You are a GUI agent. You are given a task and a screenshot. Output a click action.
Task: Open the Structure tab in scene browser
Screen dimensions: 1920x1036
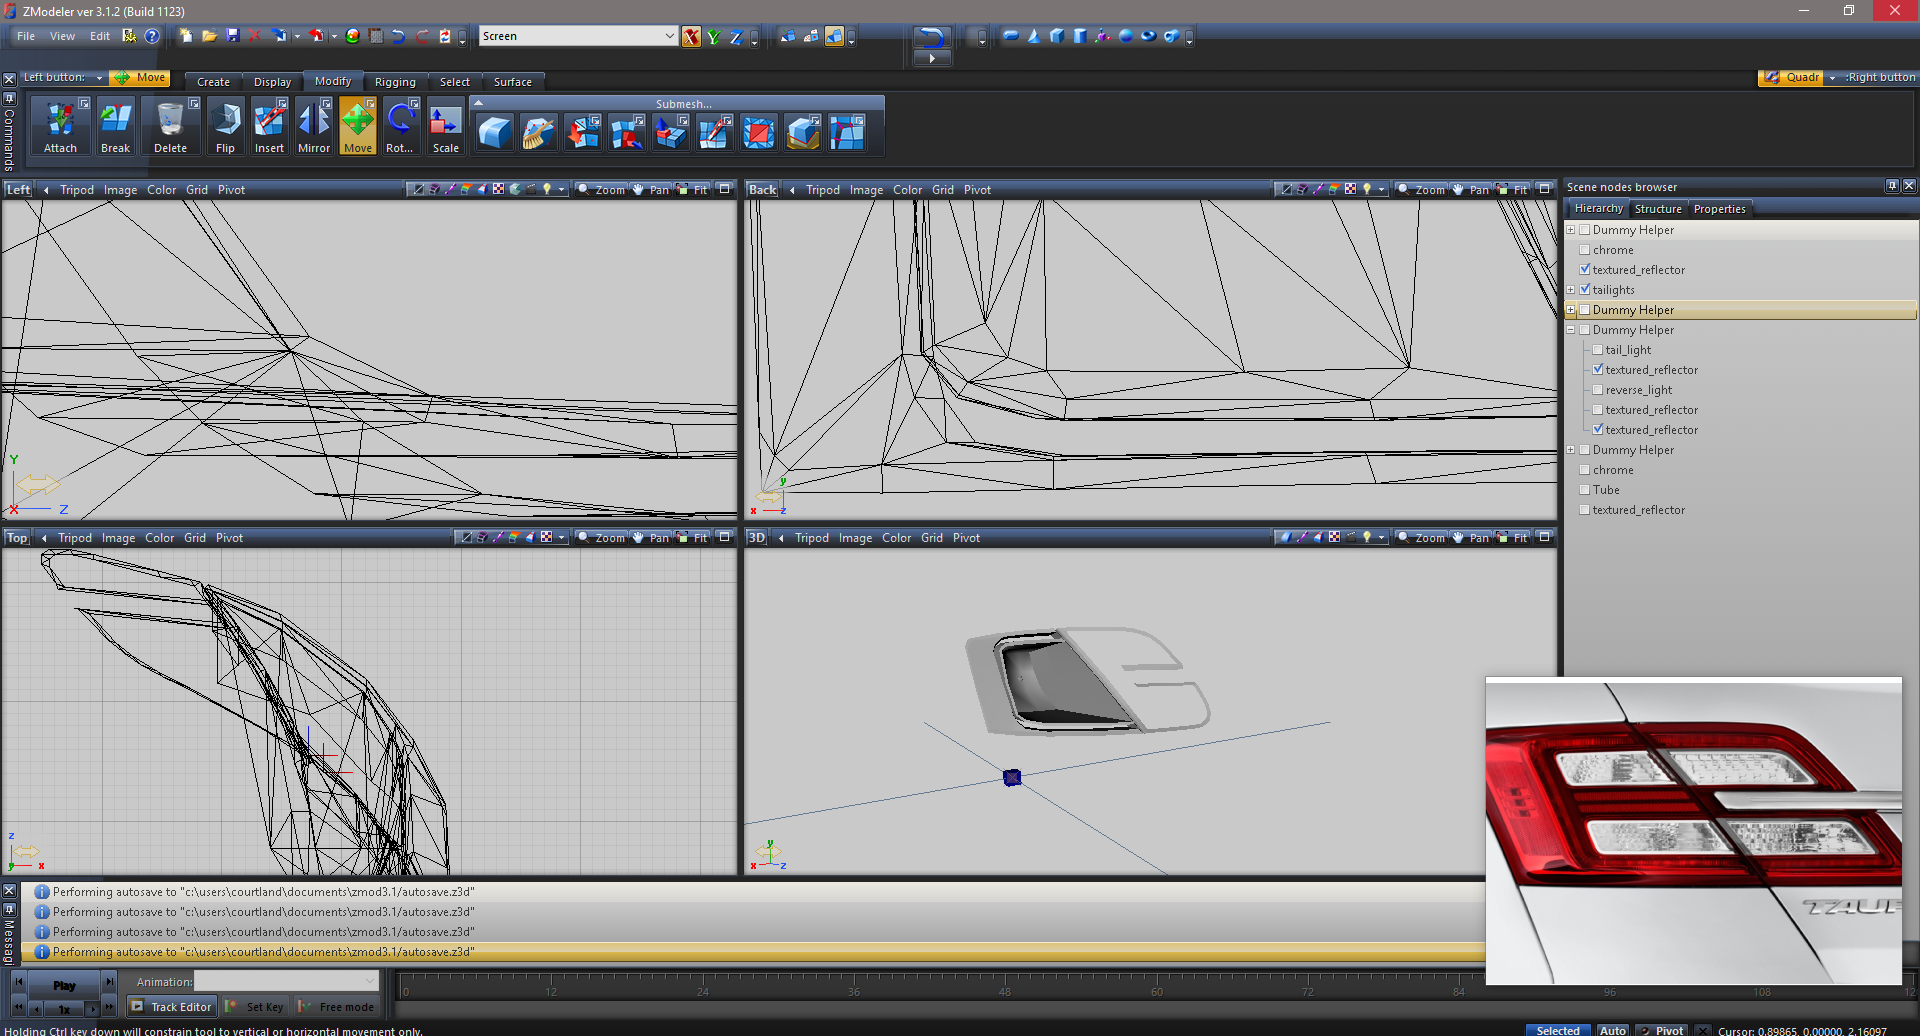1657,209
